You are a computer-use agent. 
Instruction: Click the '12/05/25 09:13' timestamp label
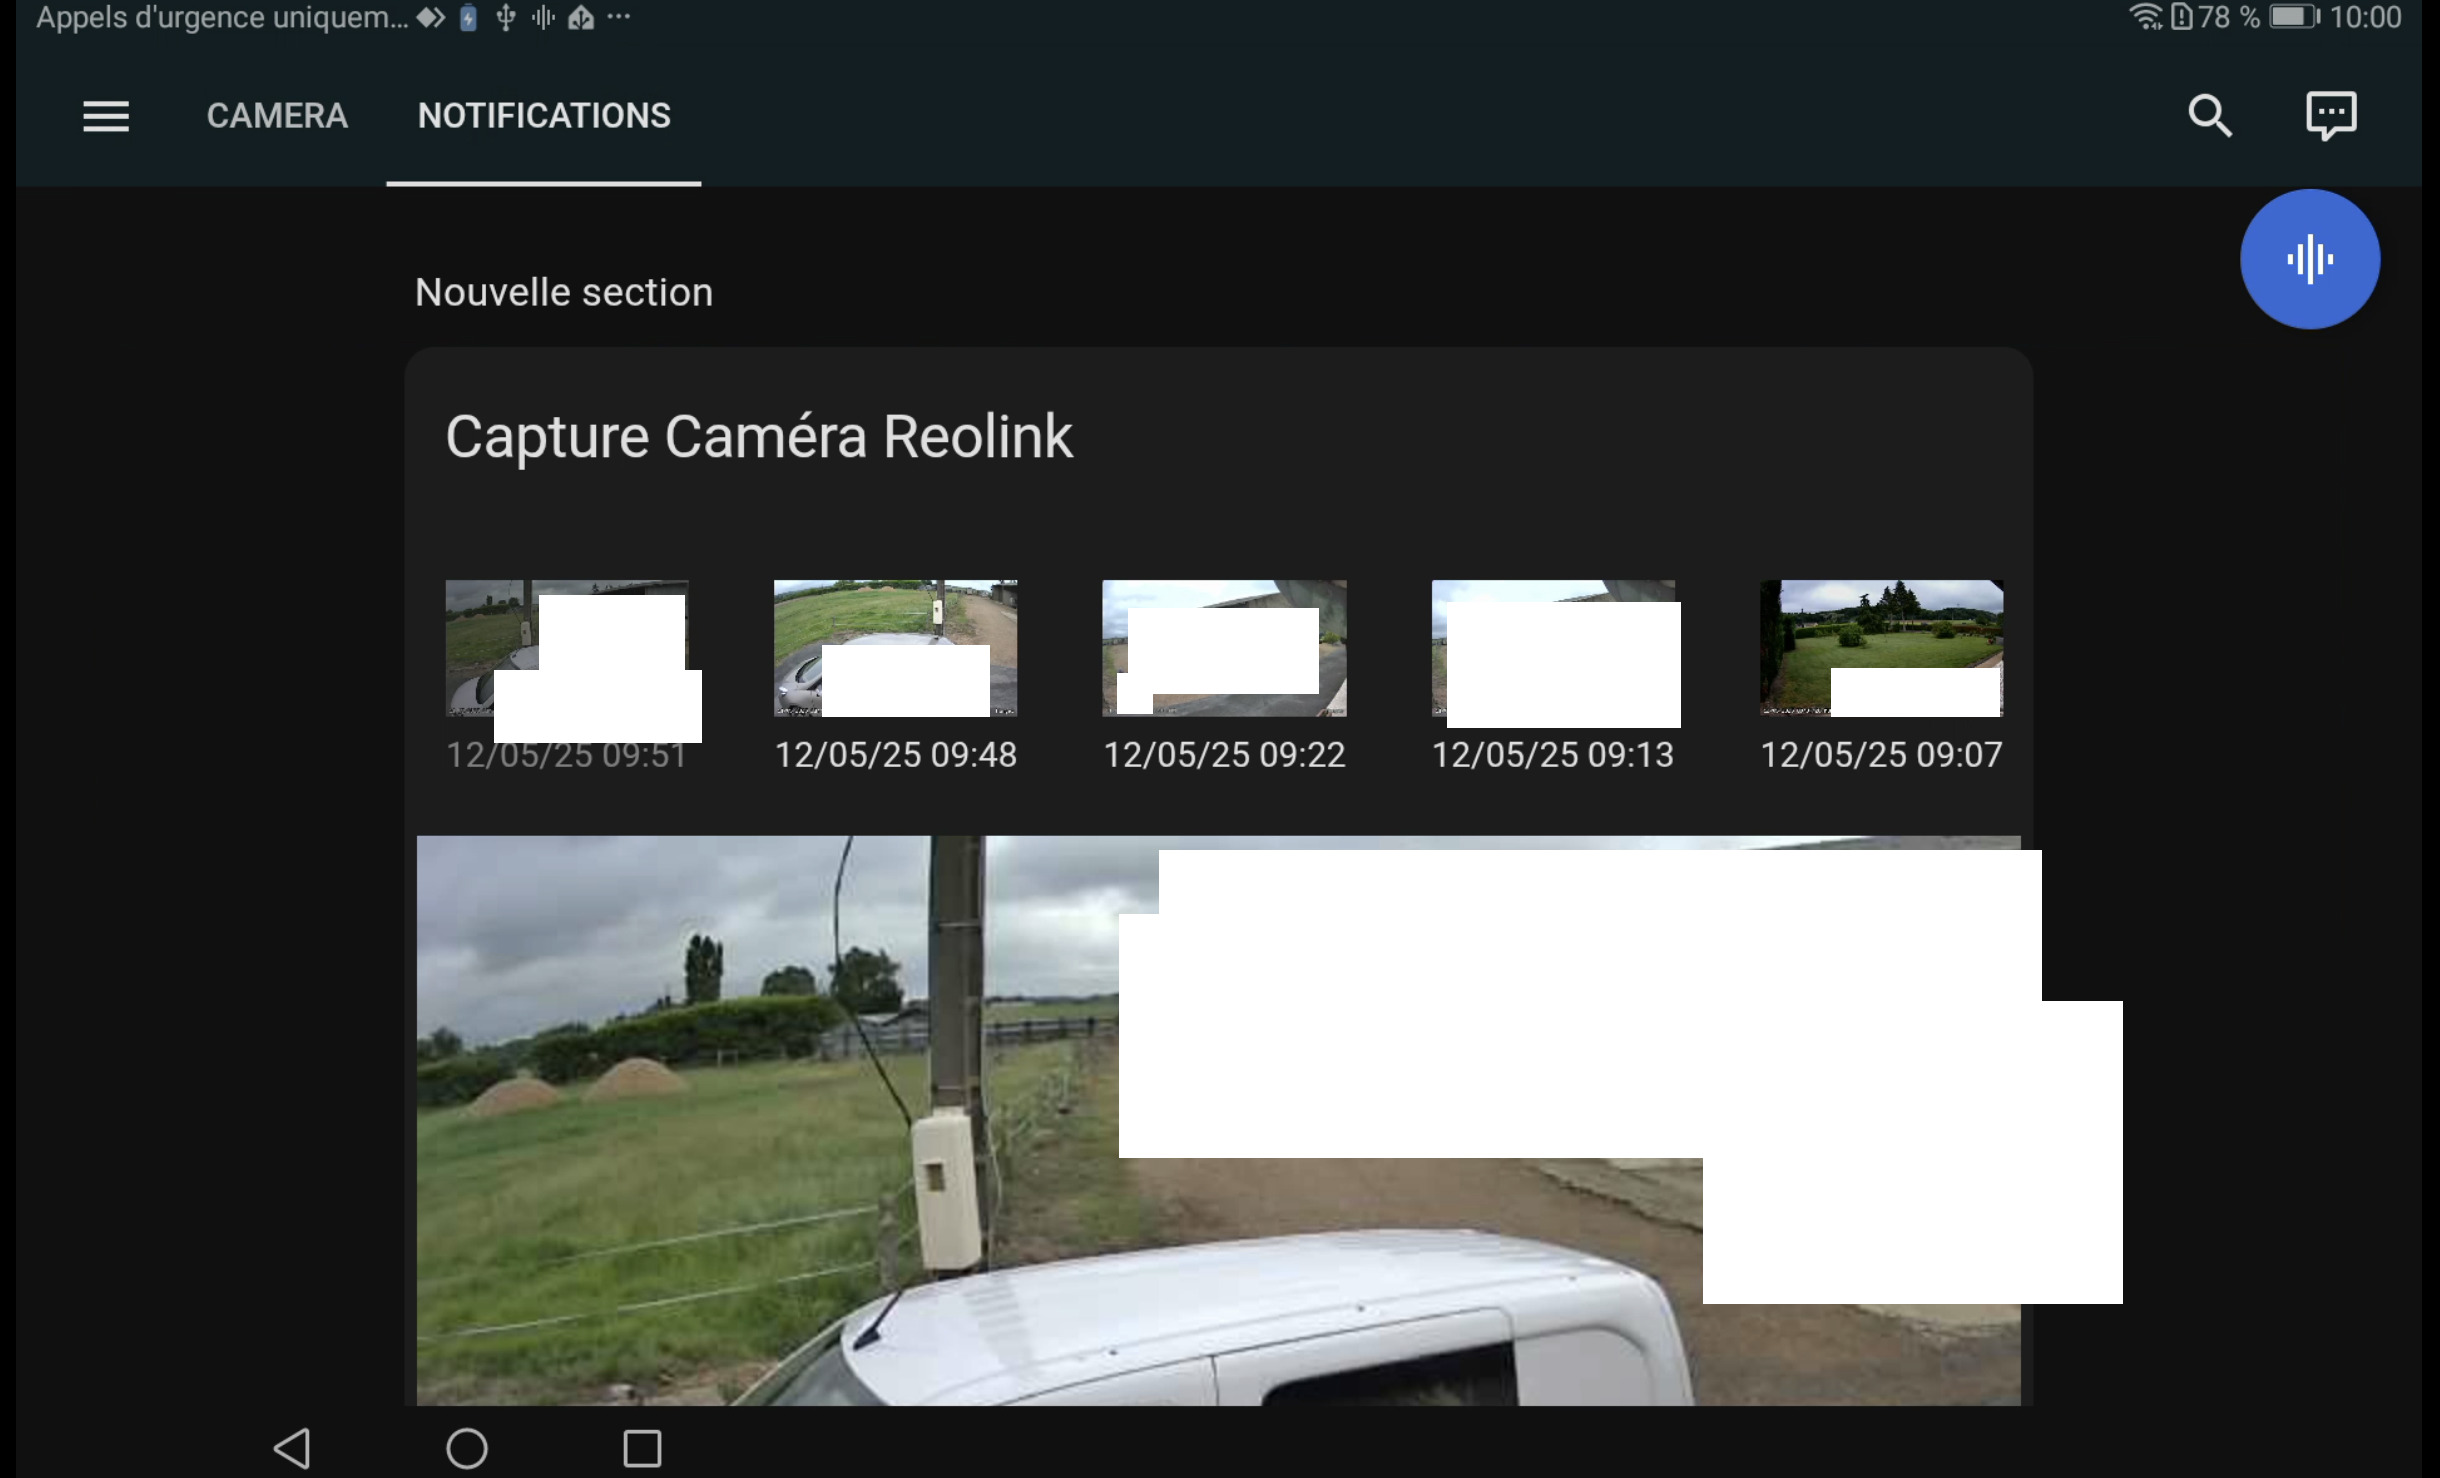point(1553,755)
